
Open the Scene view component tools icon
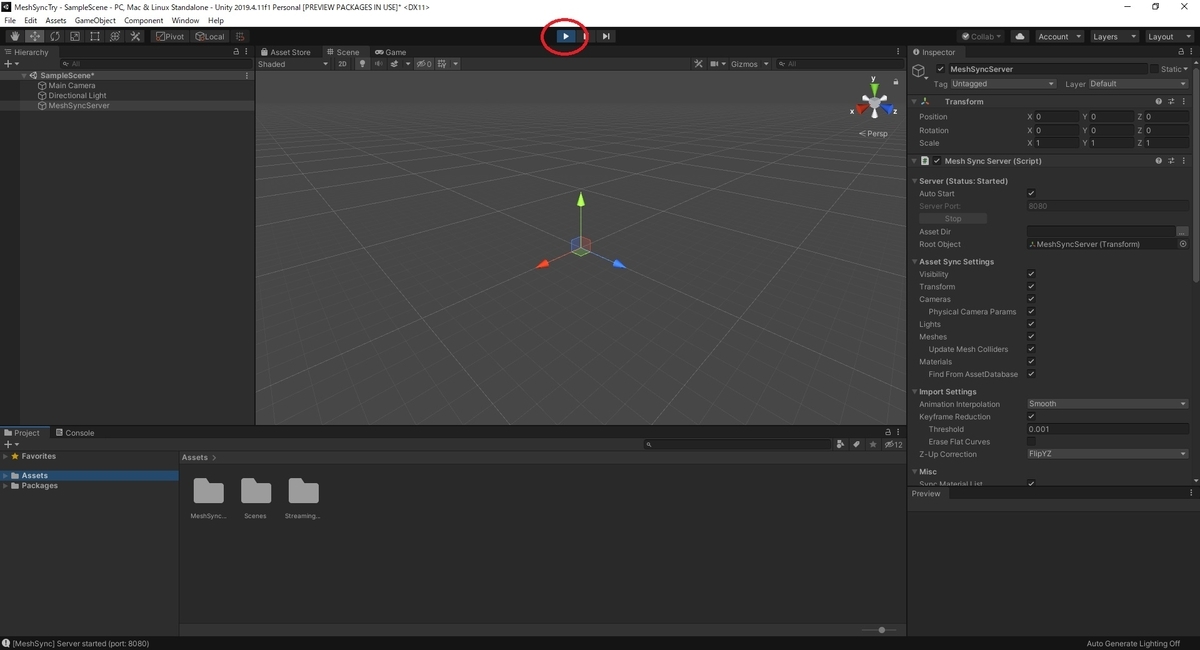(x=700, y=64)
